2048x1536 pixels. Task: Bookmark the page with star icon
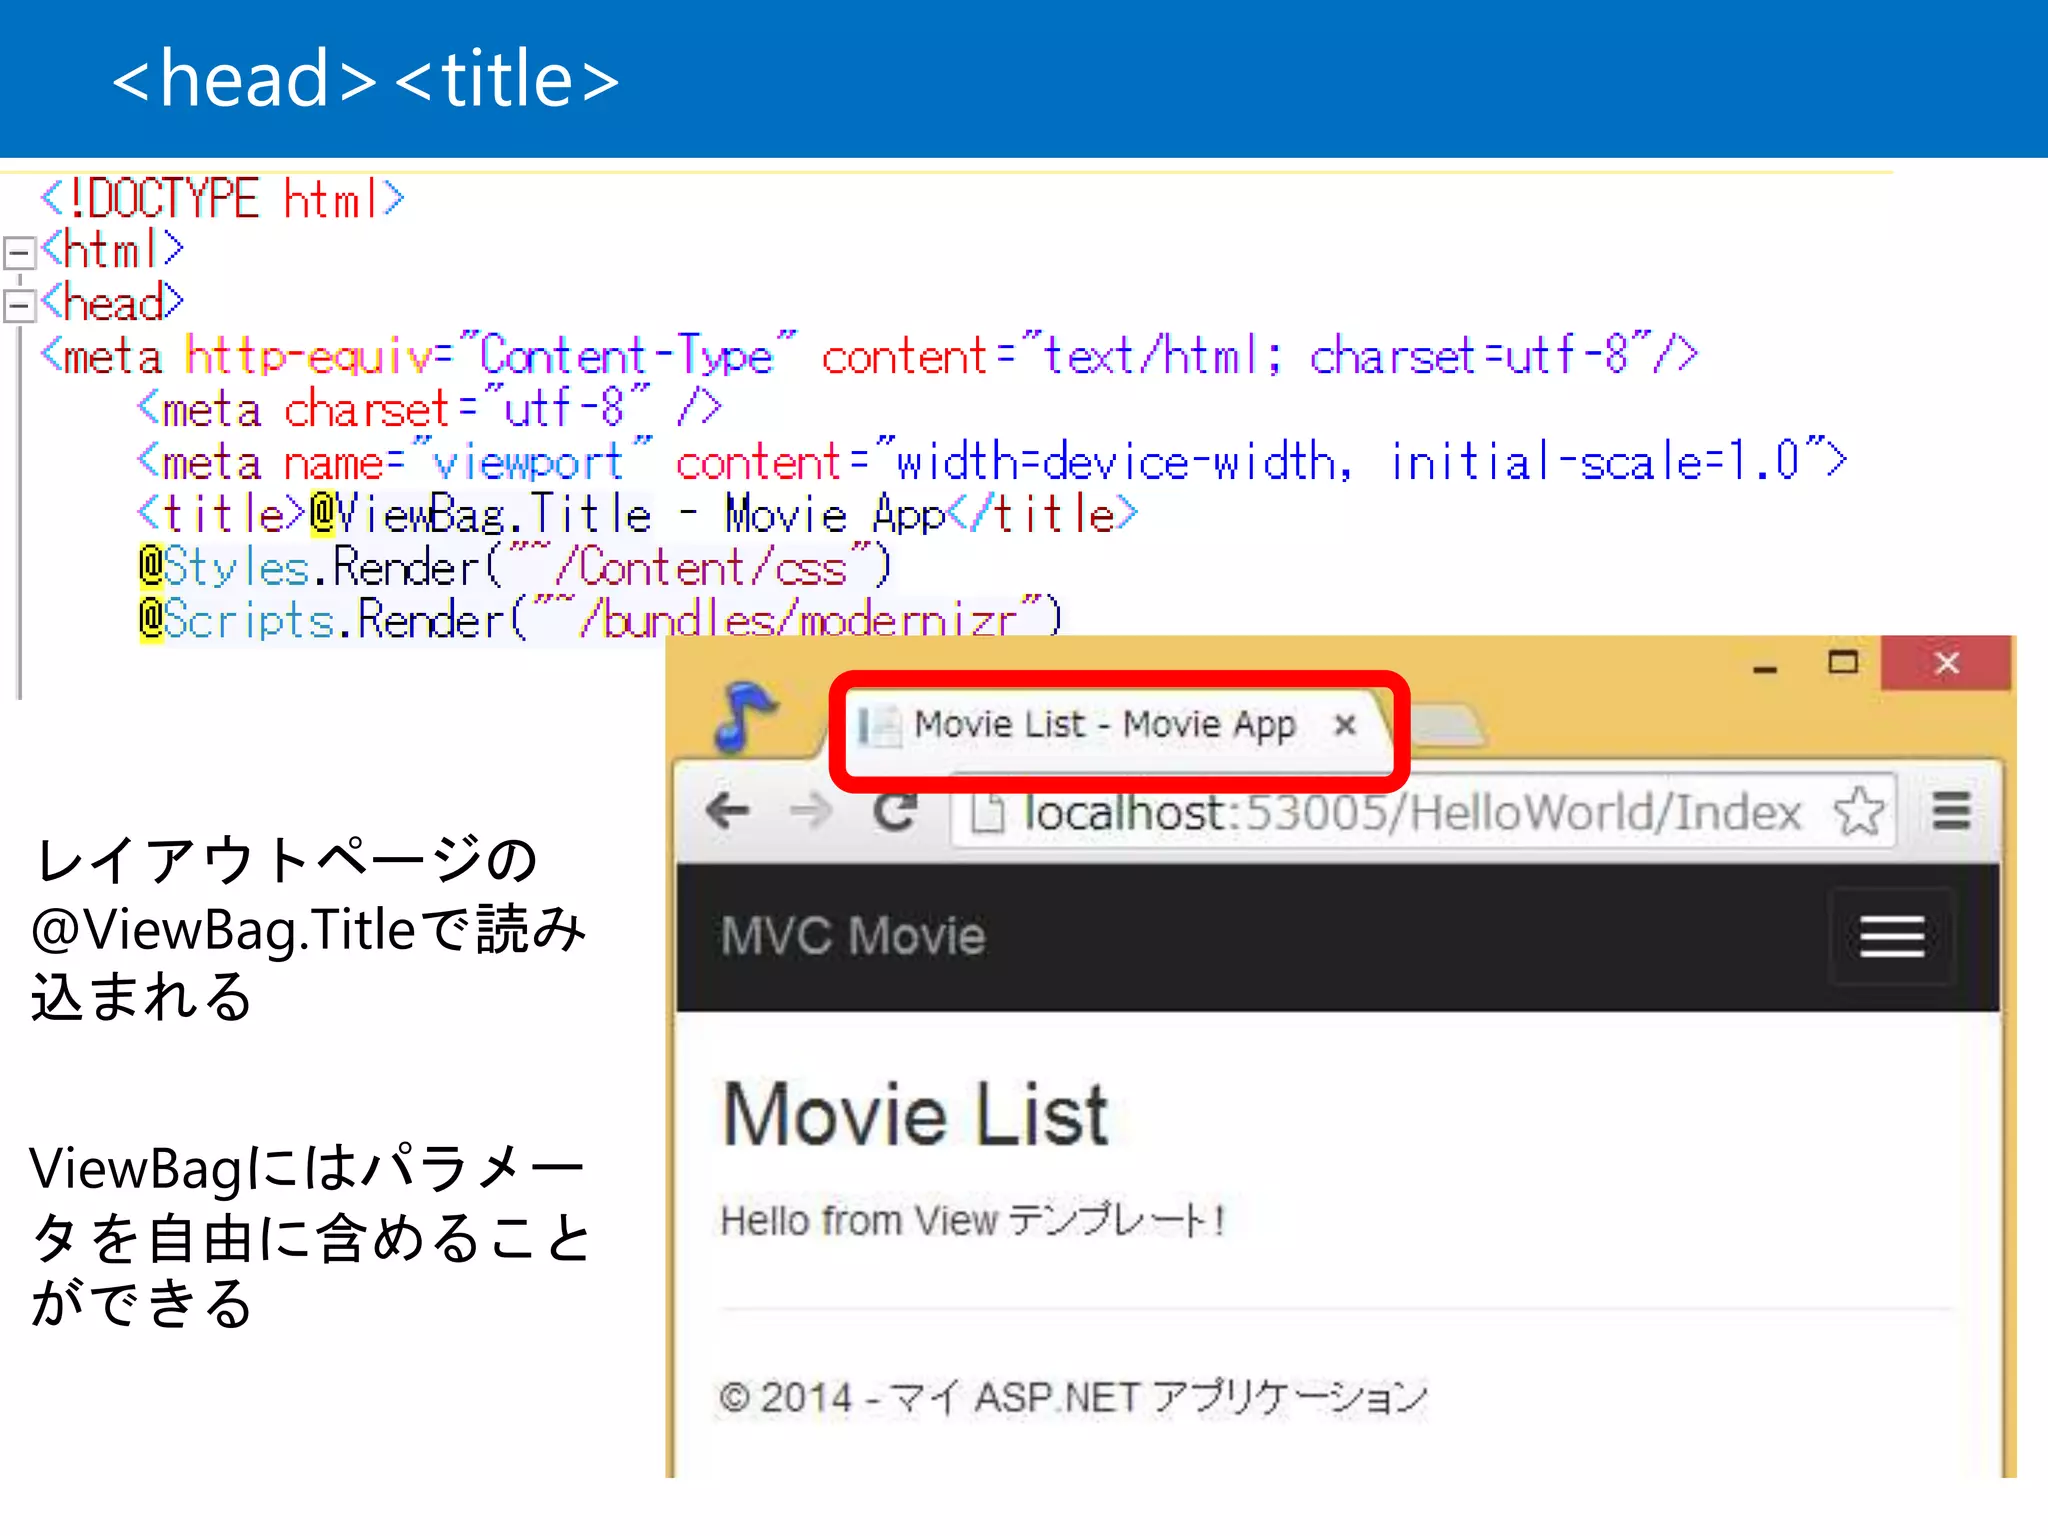pos(1859,811)
